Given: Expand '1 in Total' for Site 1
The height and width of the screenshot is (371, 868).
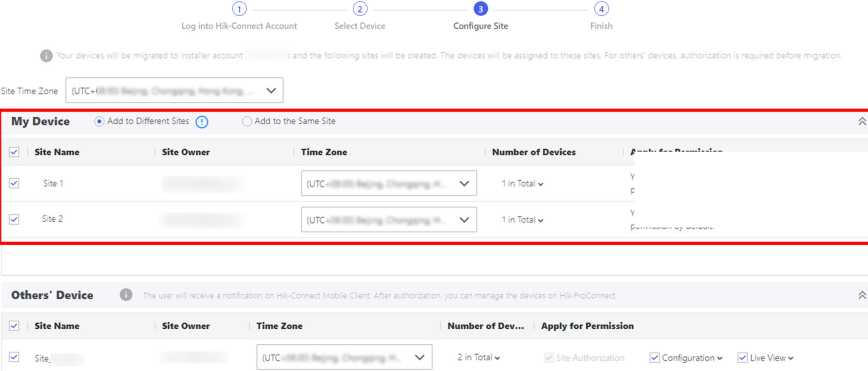Looking at the screenshot, I should pos(522,183).
